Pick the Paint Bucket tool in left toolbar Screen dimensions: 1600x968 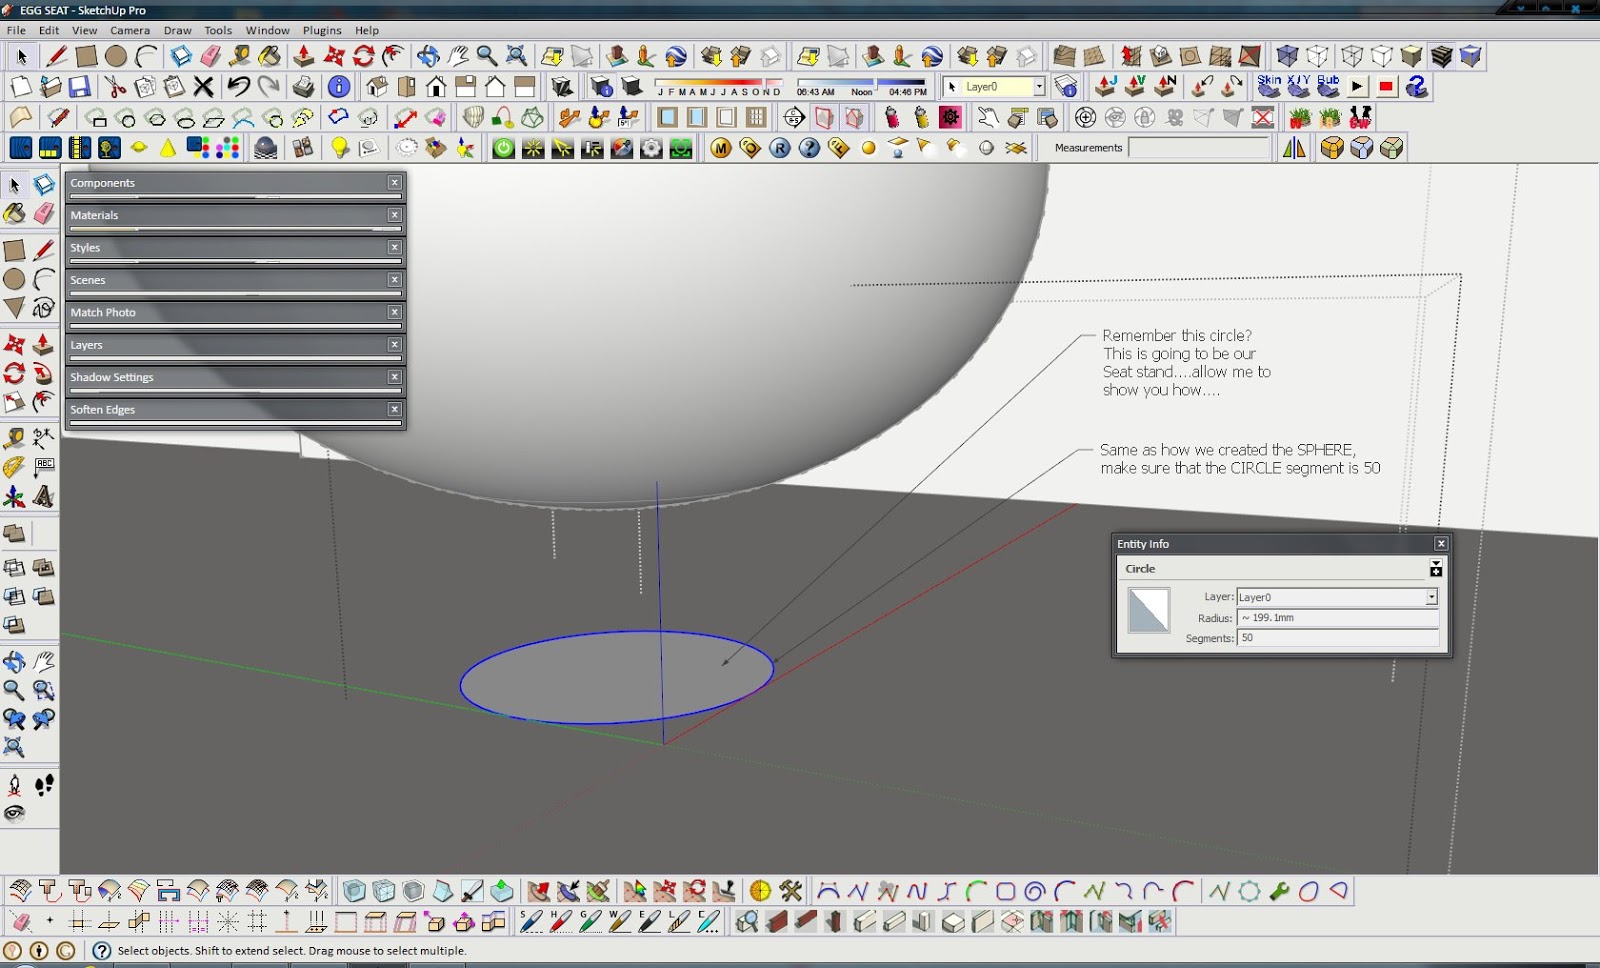[14, 213]
